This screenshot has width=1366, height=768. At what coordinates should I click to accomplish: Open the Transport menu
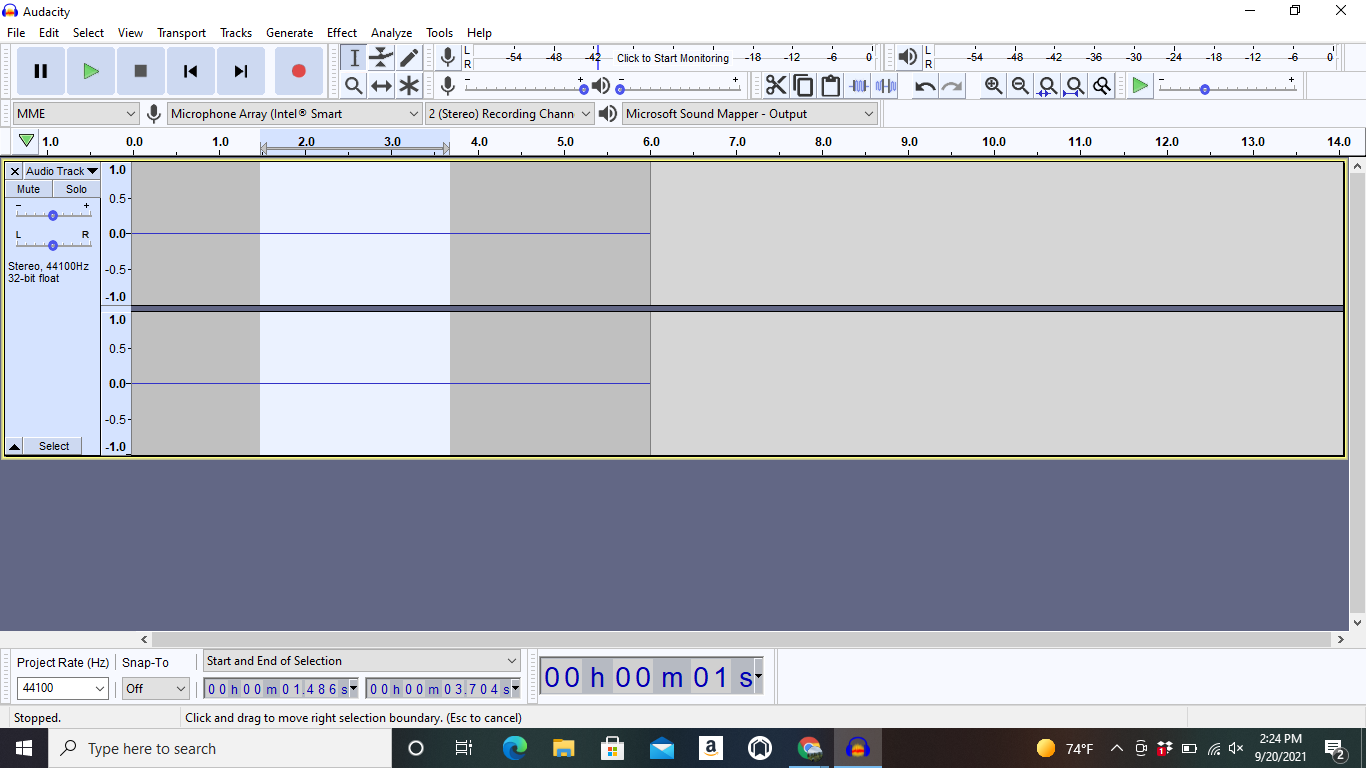tap(181, 32)
